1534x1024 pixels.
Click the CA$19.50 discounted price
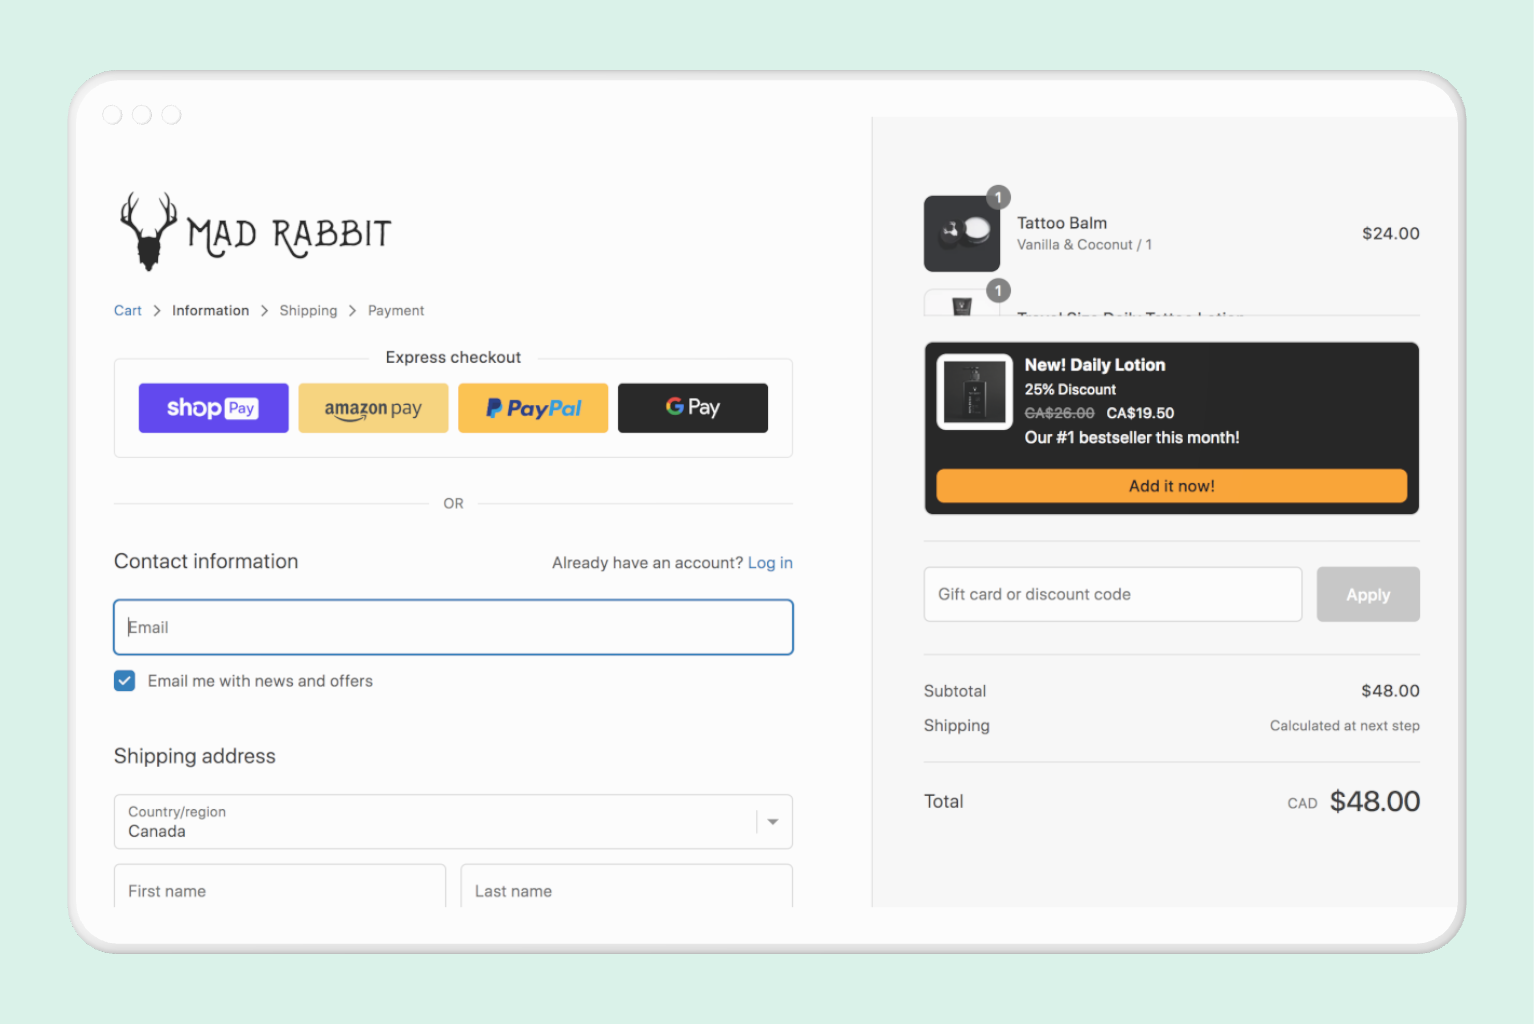(1140, 413)
